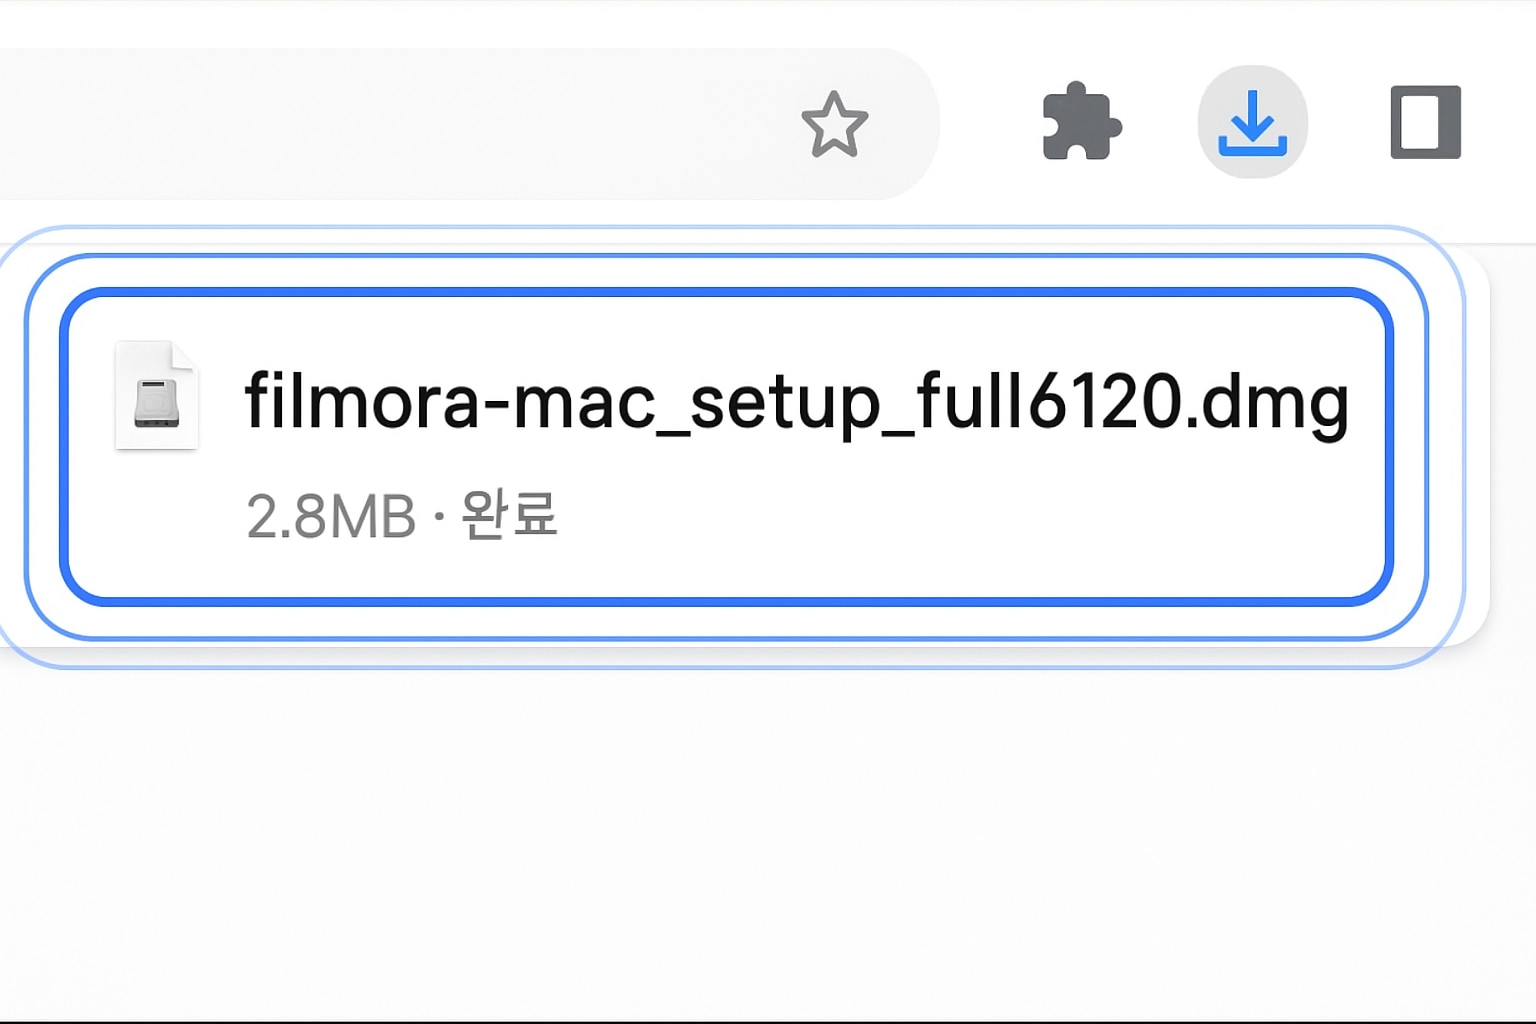Open filmora-mac_setup_full6120.dmg from the downloads list

pyautogui.click(x=796, y=401)
